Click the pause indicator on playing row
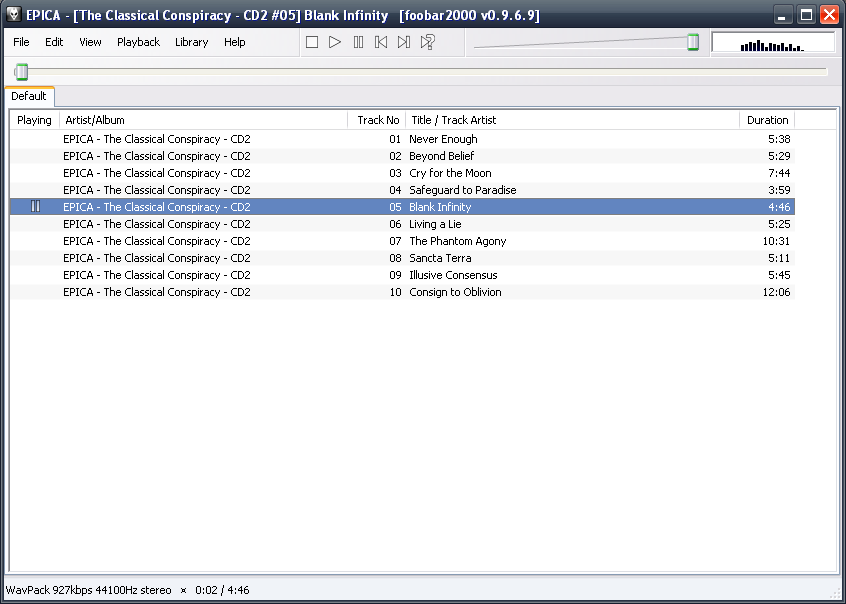This screenshot has width=846, height=604. (35, 207)
